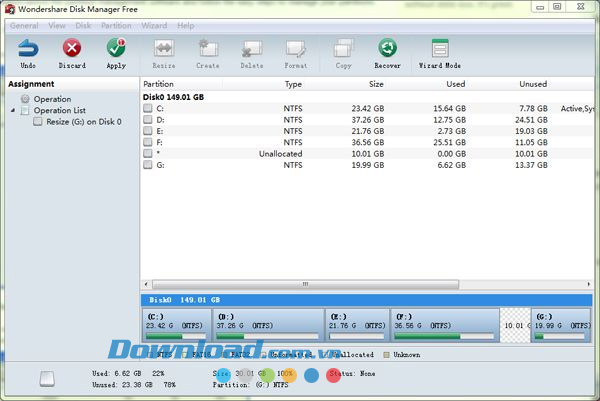Click the Unused: 23.38 GB status entry
Screen dimensions: 600x401
[x=134, y=385]
